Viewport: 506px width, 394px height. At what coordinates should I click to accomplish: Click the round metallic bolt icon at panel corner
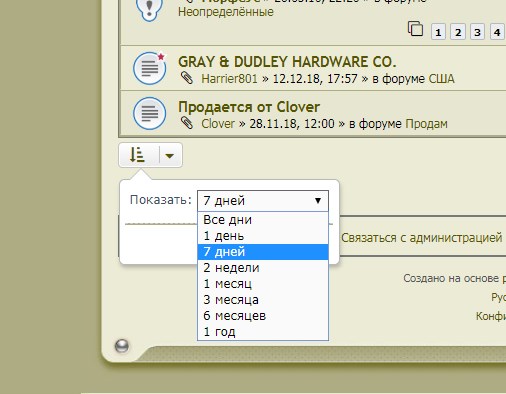pyautogui.click(x=122, y=346)
